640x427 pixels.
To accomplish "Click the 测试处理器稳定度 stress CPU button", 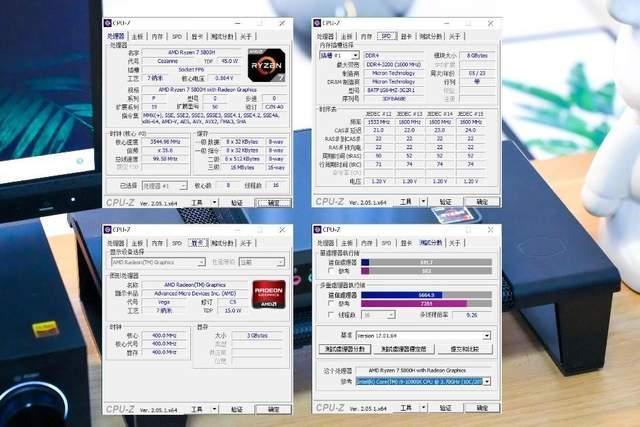I will [403, 349].
